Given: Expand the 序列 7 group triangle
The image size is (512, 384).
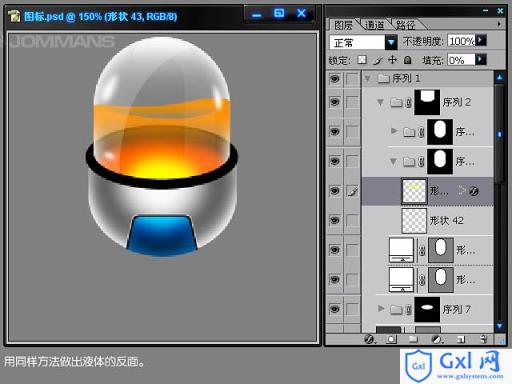Looking at the screenshot, I should click(x=381, y=308).
